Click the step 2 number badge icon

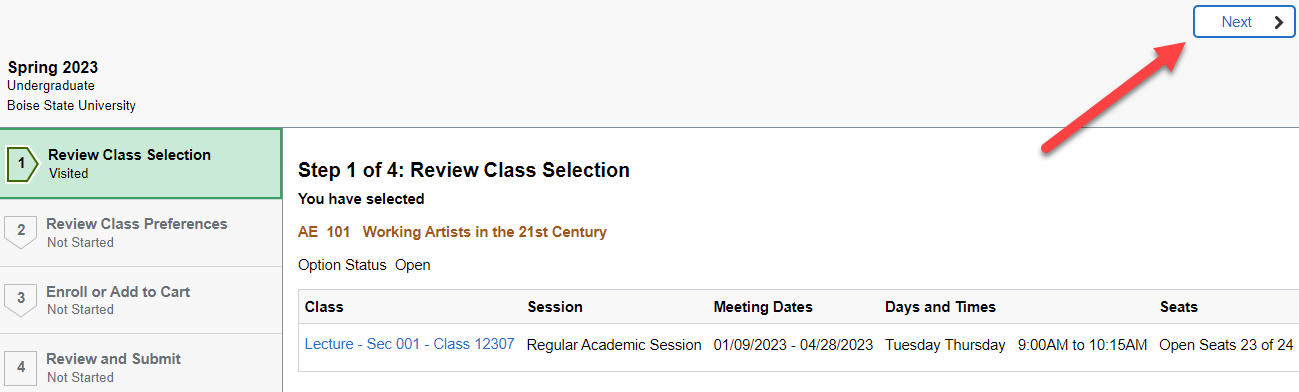[x=20, y=232]
